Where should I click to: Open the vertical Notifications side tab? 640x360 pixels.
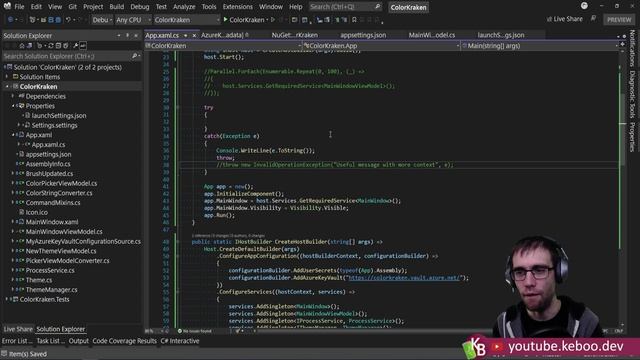coord(632,48)
